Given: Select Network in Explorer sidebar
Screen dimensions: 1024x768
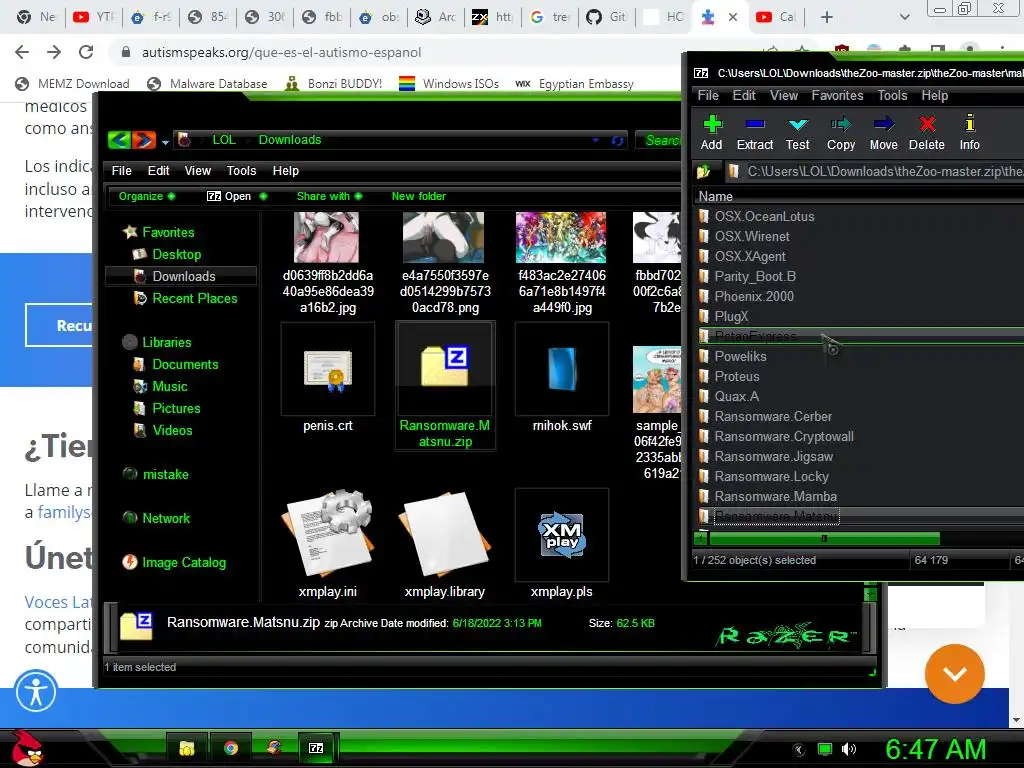Looking at the screenshot, I should tap(157, 519).
